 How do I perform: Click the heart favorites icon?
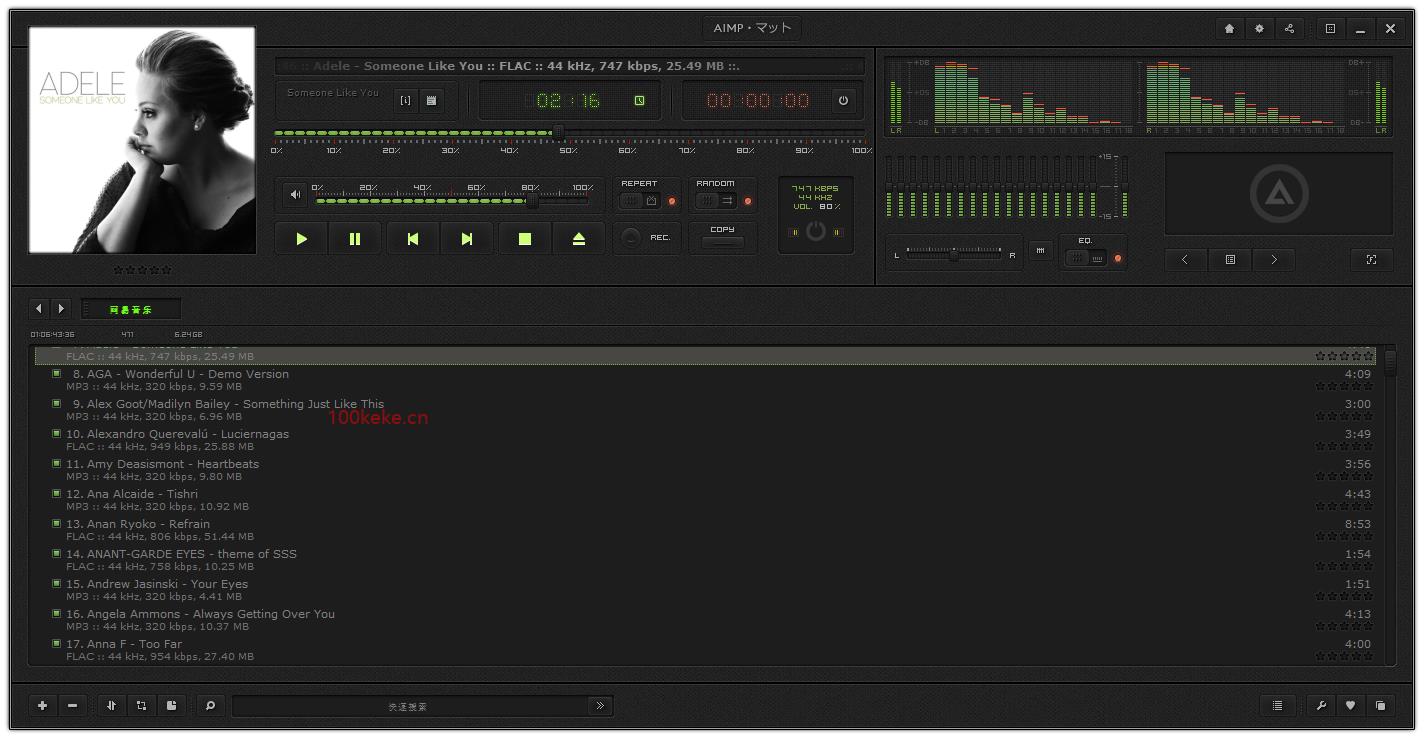coord(1350,706)
